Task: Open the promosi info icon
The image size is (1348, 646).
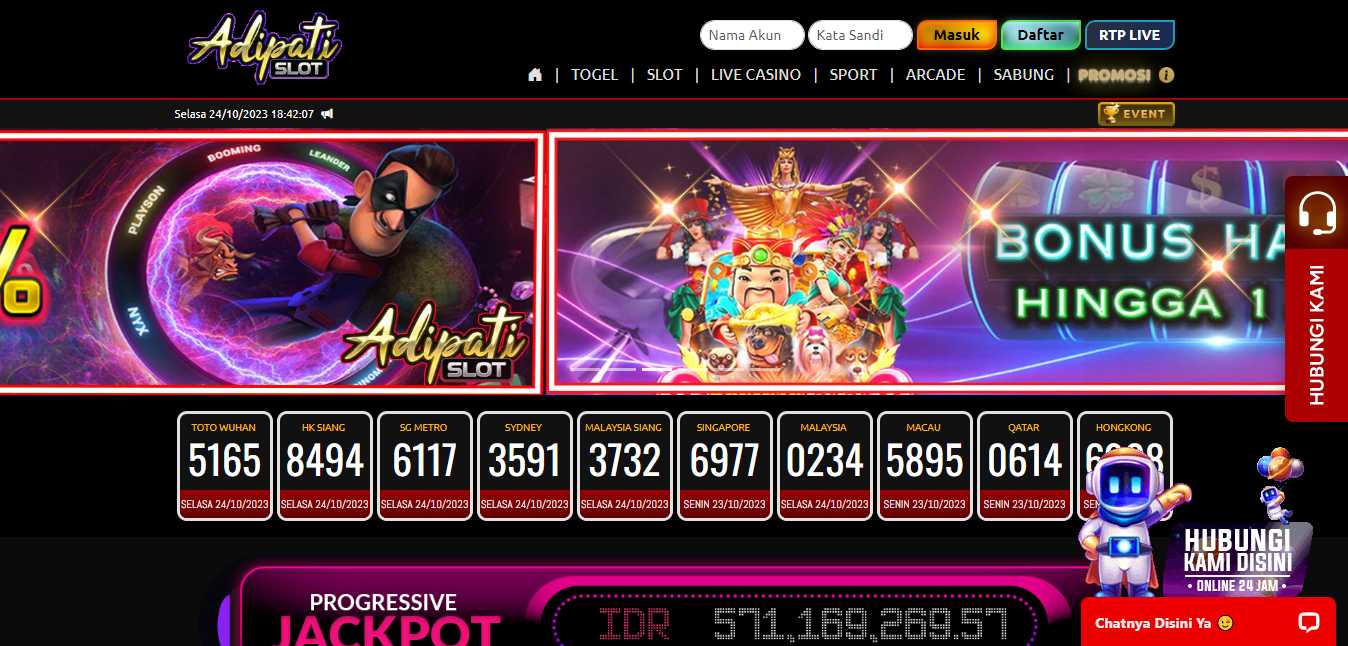Action: click(1166, 75)
